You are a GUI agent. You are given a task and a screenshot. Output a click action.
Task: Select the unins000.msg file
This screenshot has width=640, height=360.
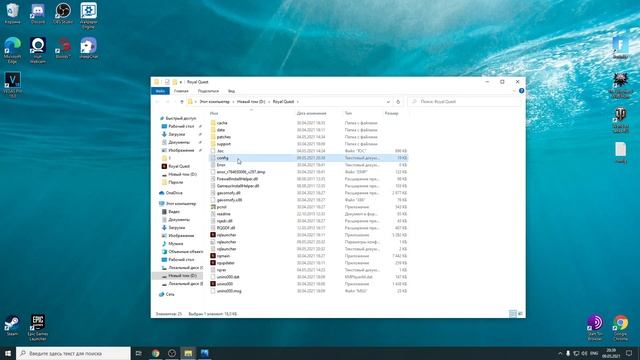[x=229, y=291]
